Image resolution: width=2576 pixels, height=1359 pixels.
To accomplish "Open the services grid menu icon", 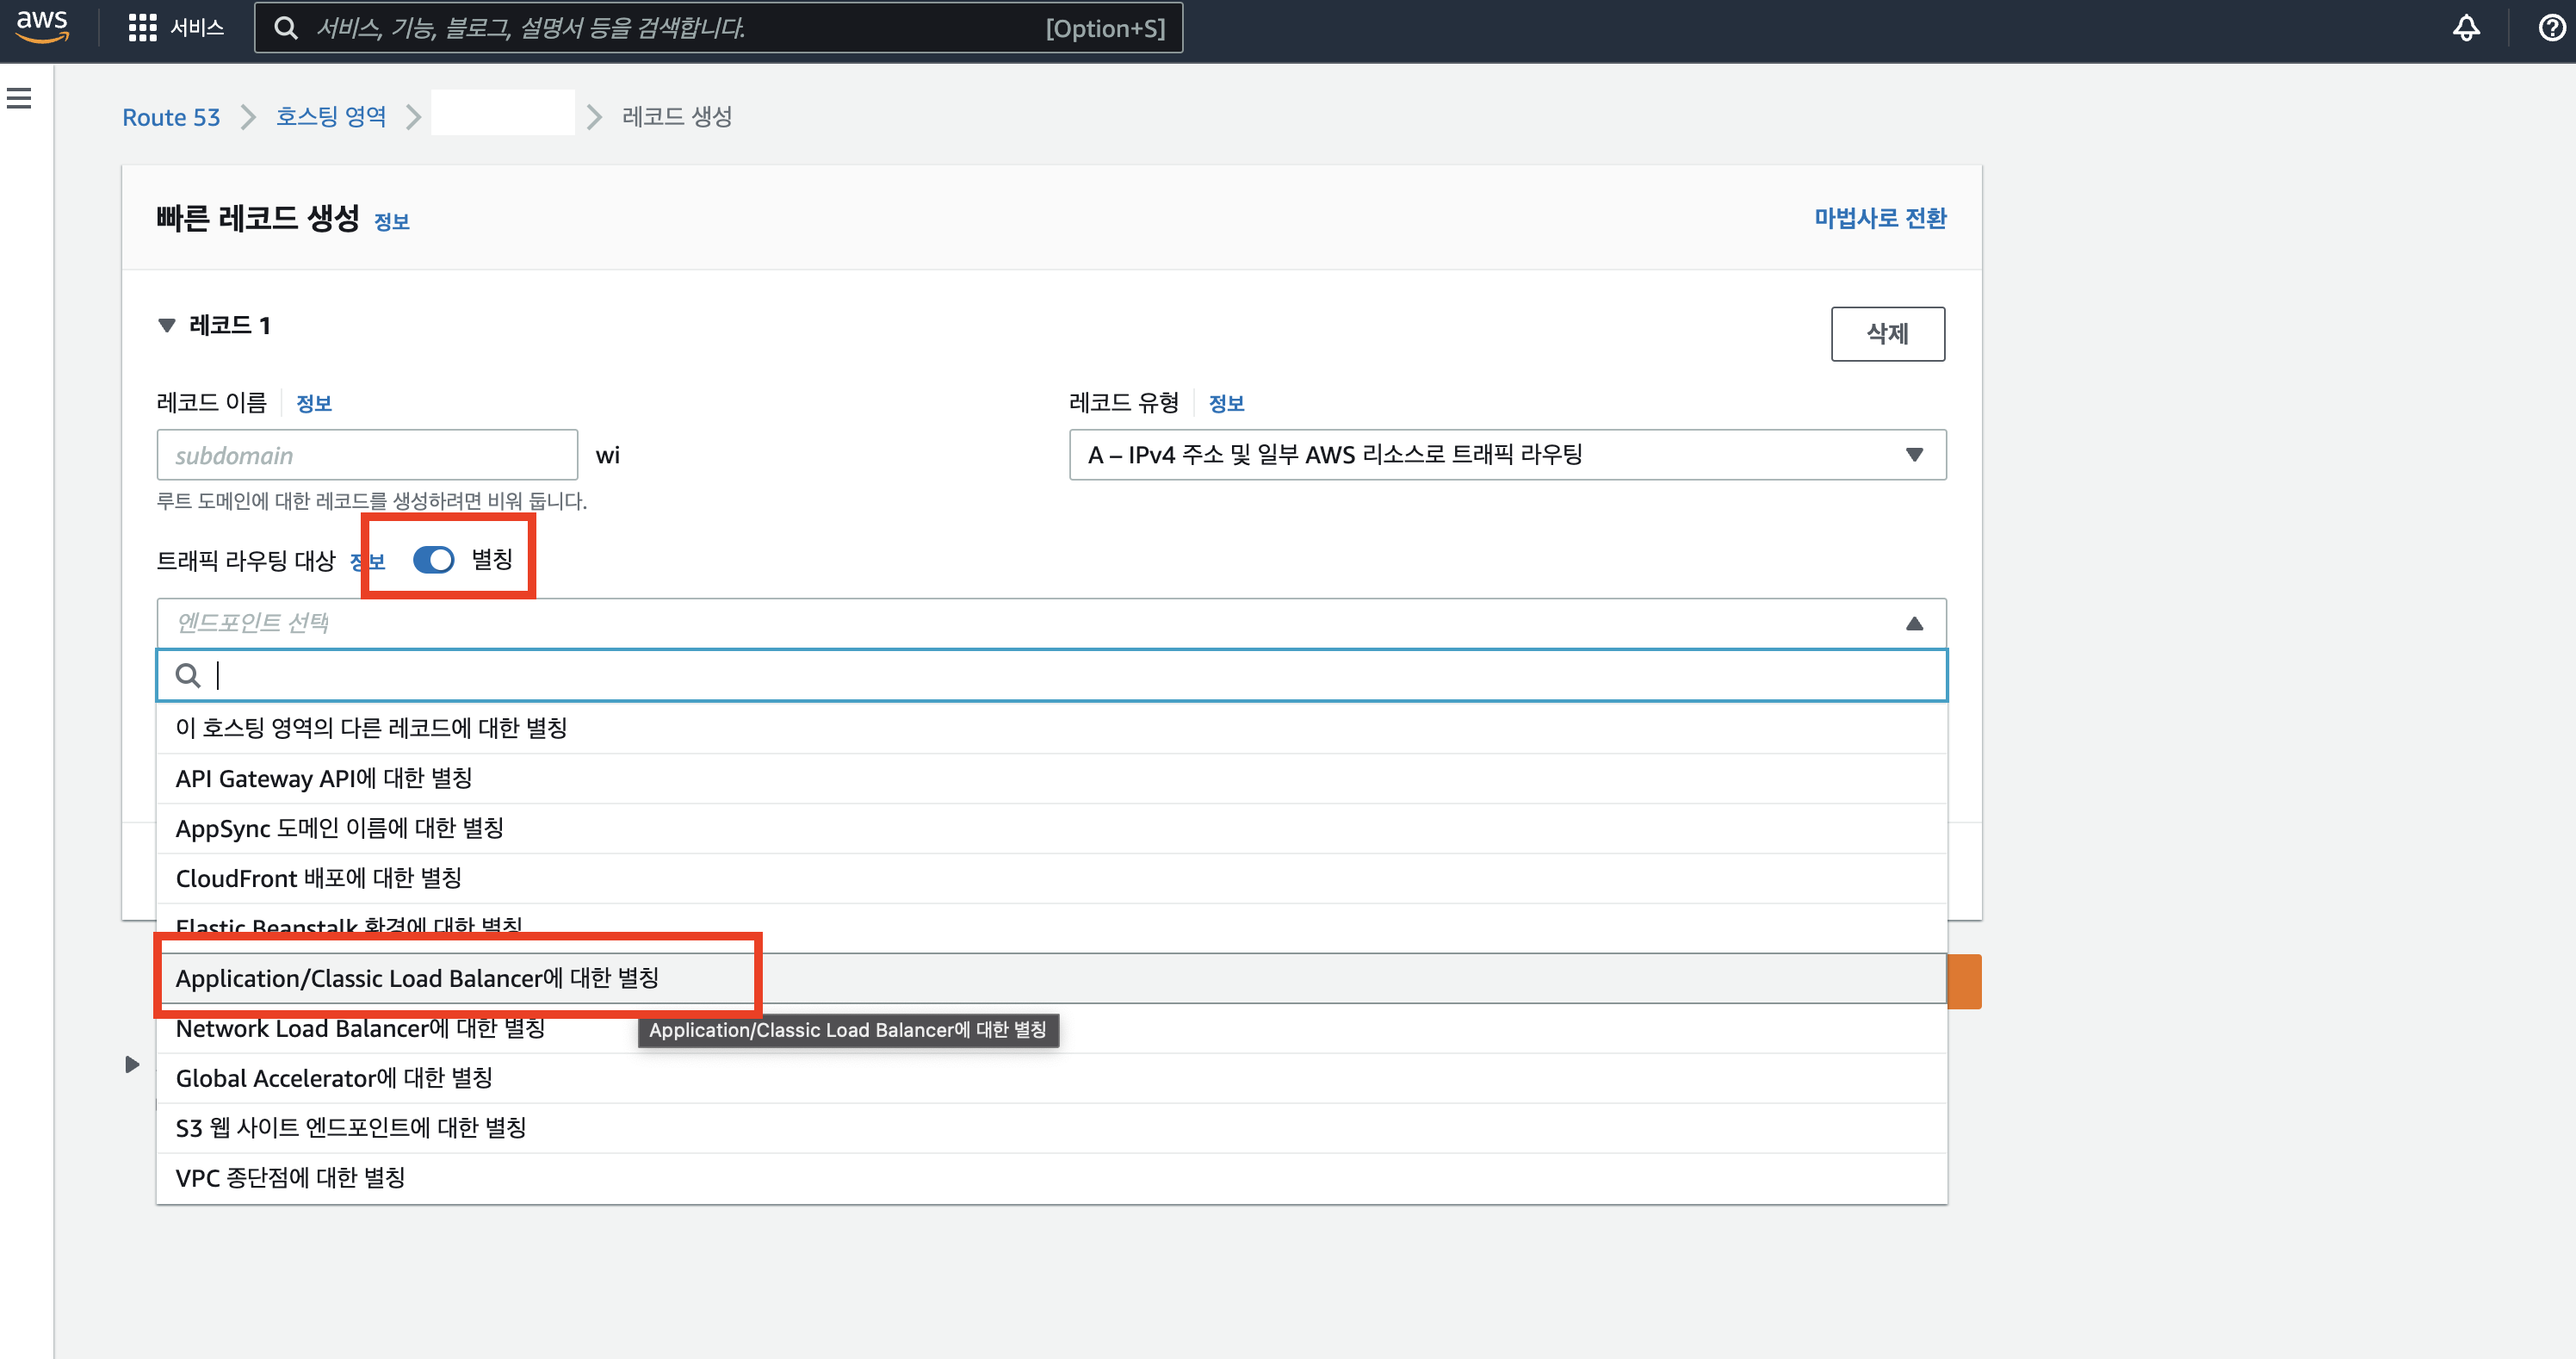I will coord(143,28).
